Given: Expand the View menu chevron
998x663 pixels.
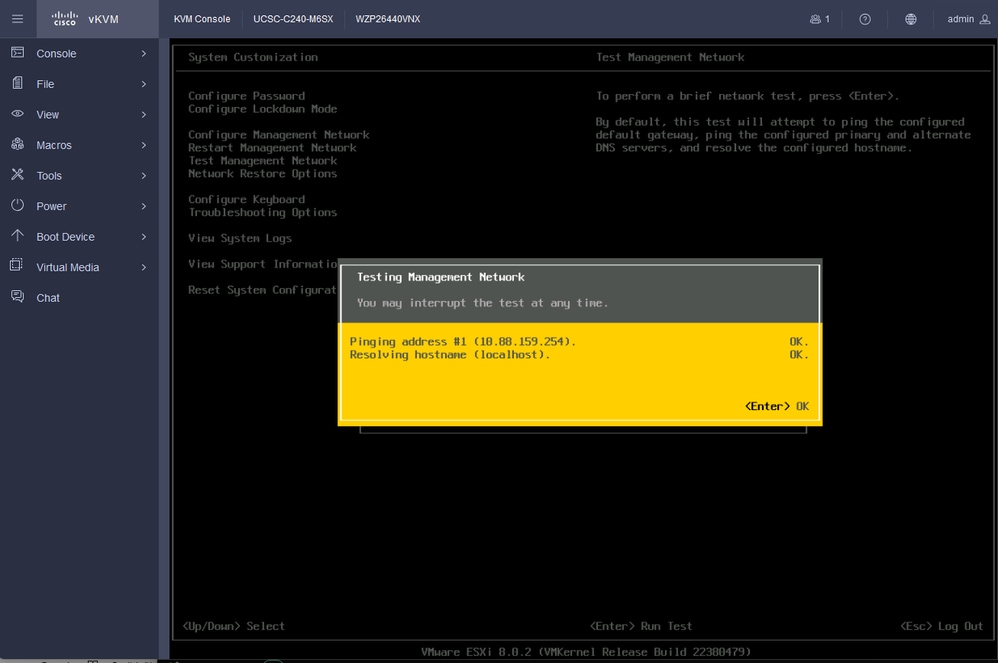Looking at the screenshot, I should tap(143, 115).
